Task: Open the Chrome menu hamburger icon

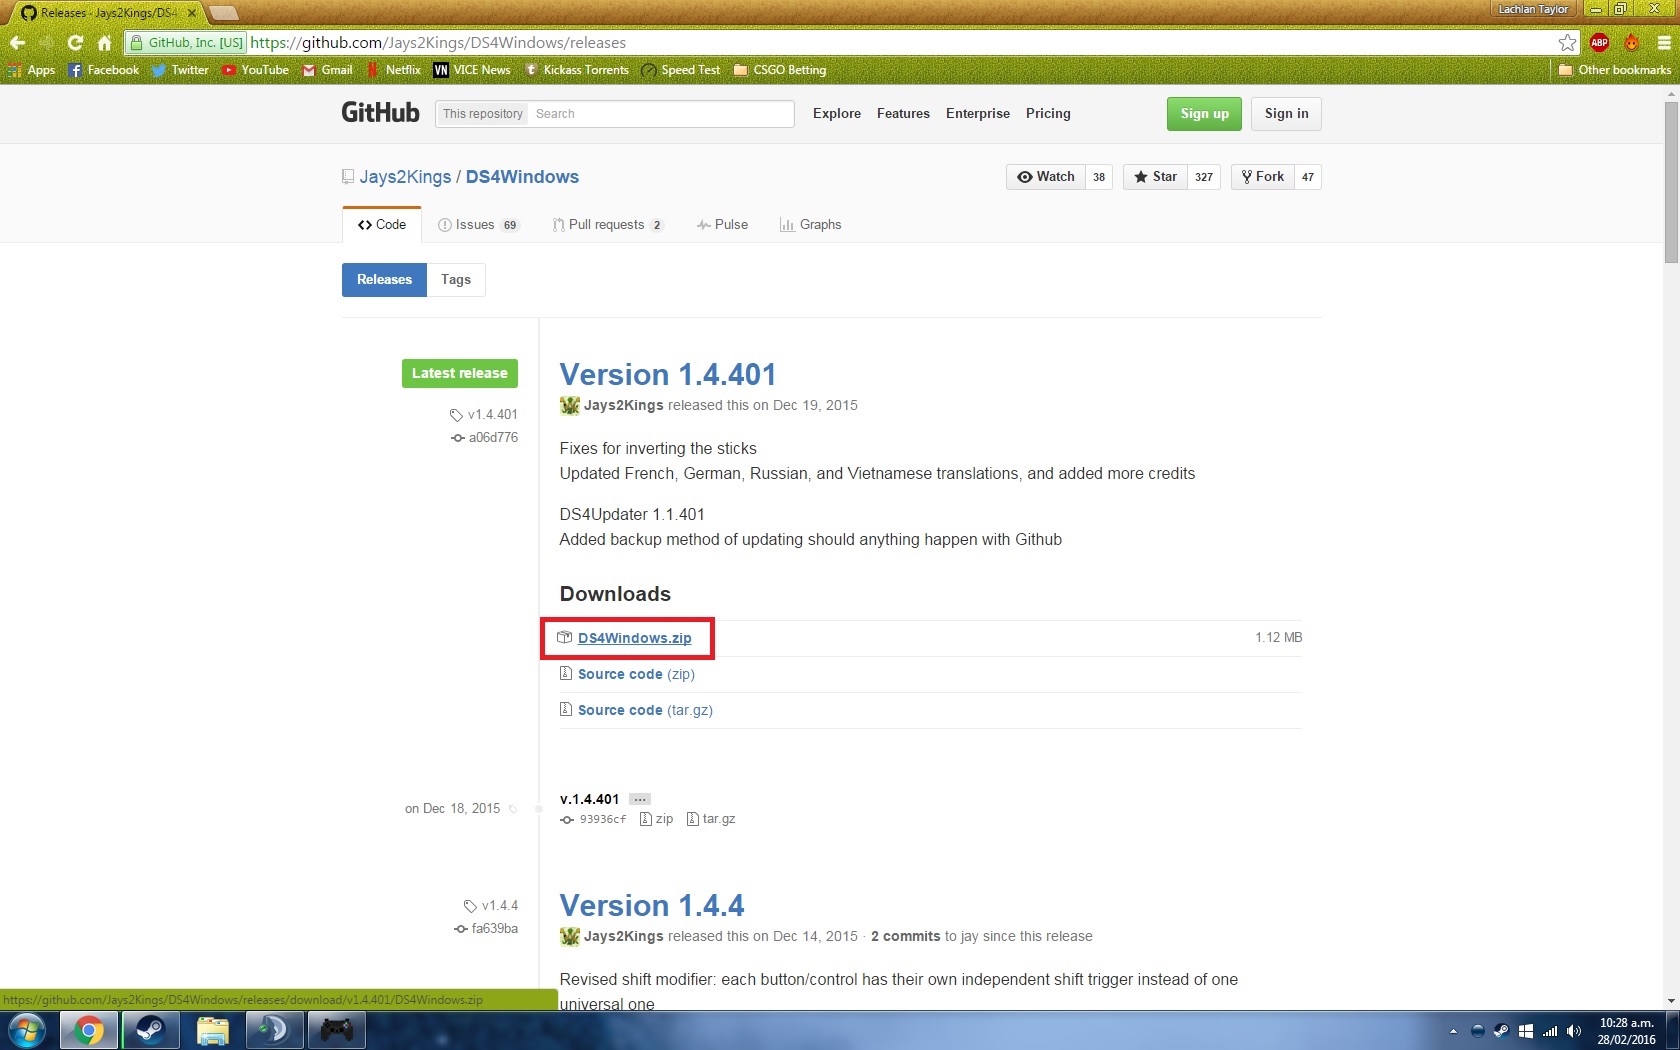Action: [1664, 43]
